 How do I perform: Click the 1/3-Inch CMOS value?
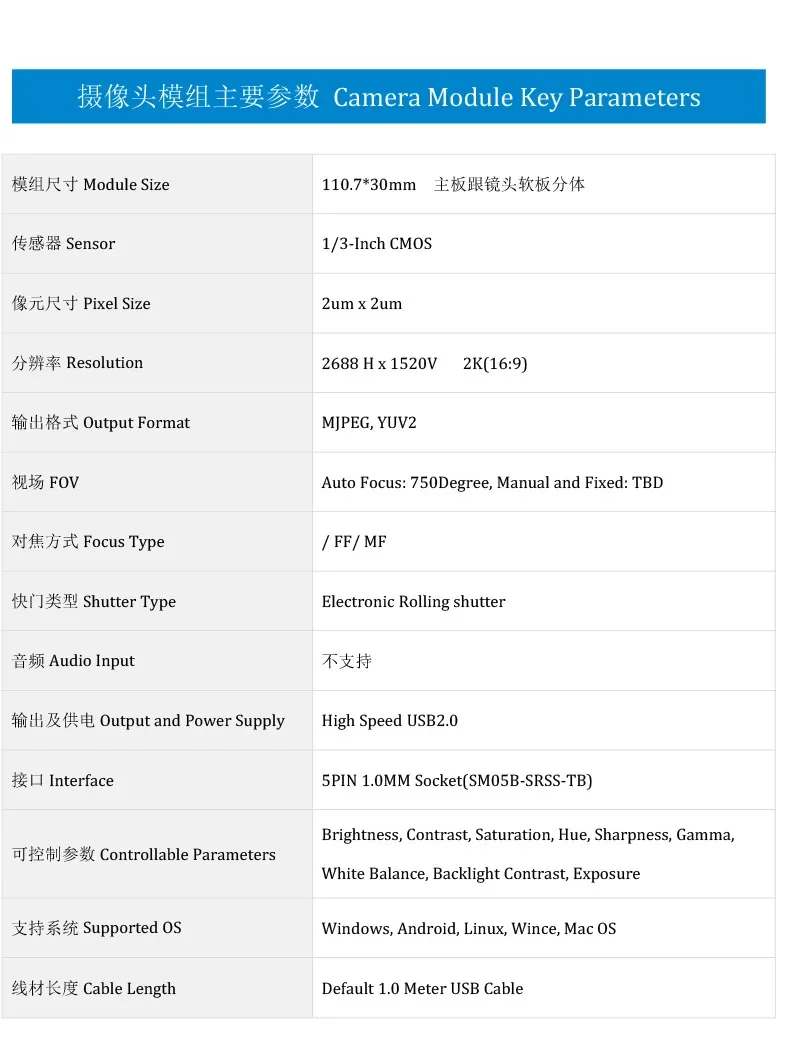[x=377, y=244]
